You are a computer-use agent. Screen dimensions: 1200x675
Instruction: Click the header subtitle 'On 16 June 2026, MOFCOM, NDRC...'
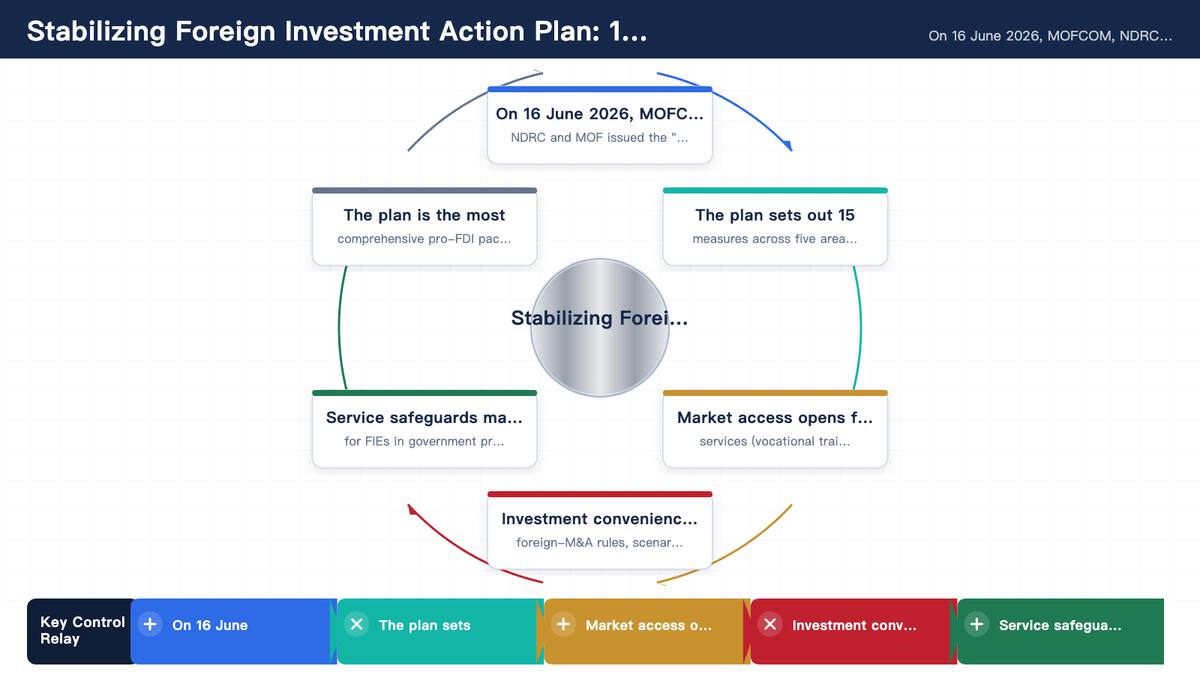1050,36
